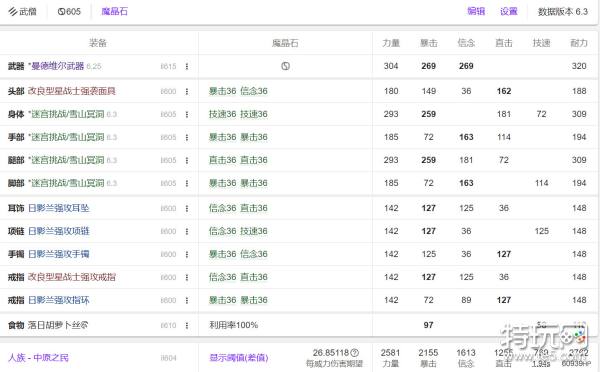Screen dimensions: 600x372
Task: Open three-dot menu for 食物 row
Action: pos(187,325)
